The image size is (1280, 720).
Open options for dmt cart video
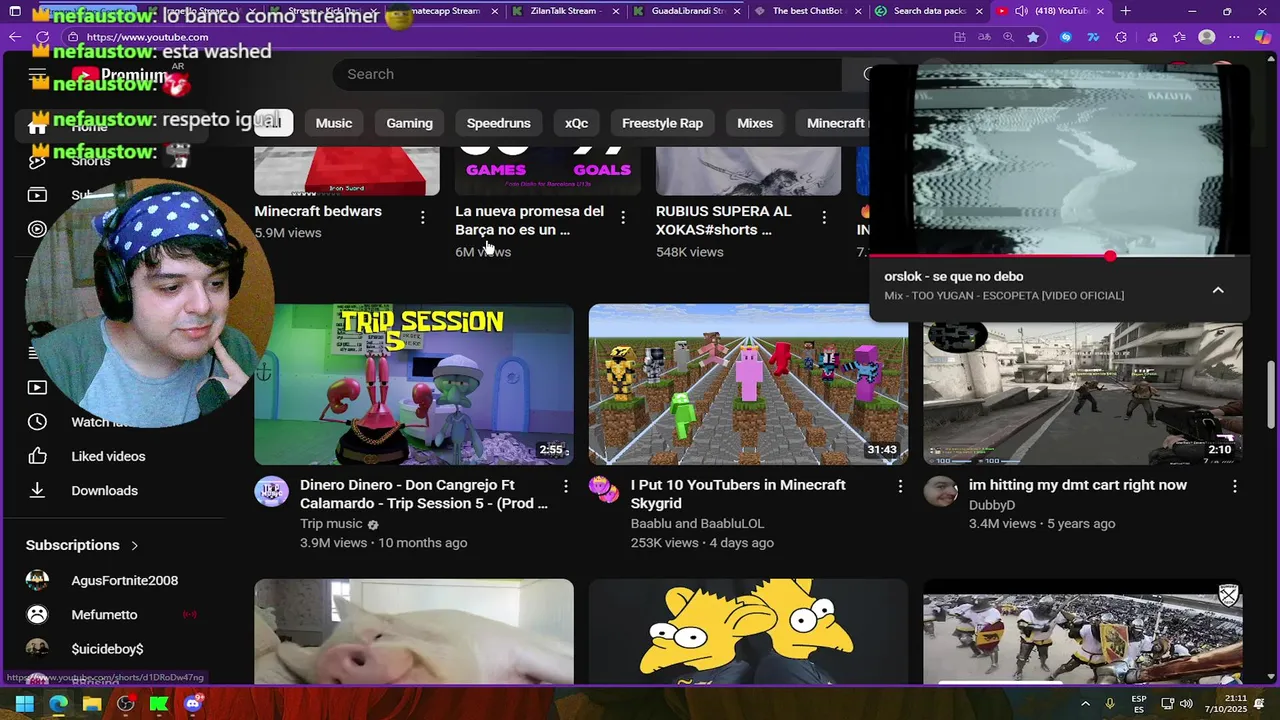tap(1235, 486)
